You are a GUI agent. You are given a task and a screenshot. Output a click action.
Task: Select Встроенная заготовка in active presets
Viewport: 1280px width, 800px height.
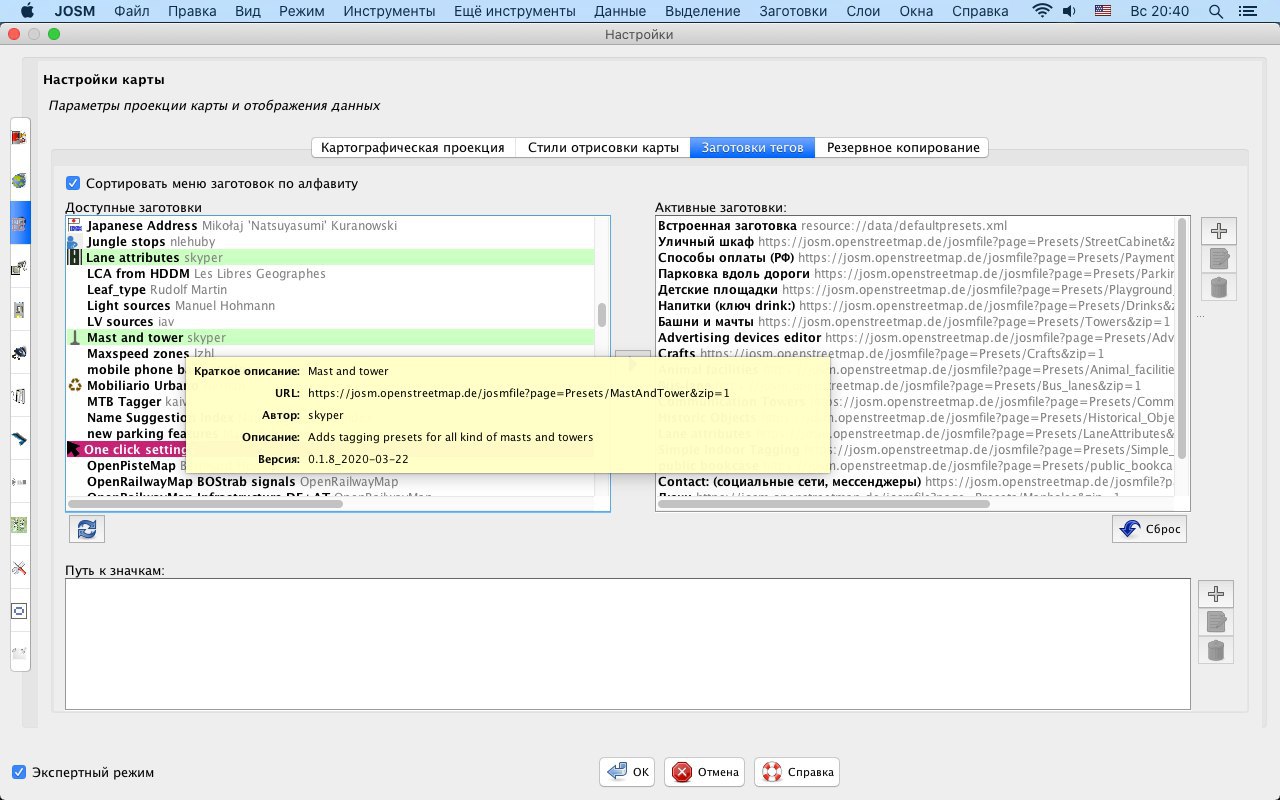tap(916, 226)
